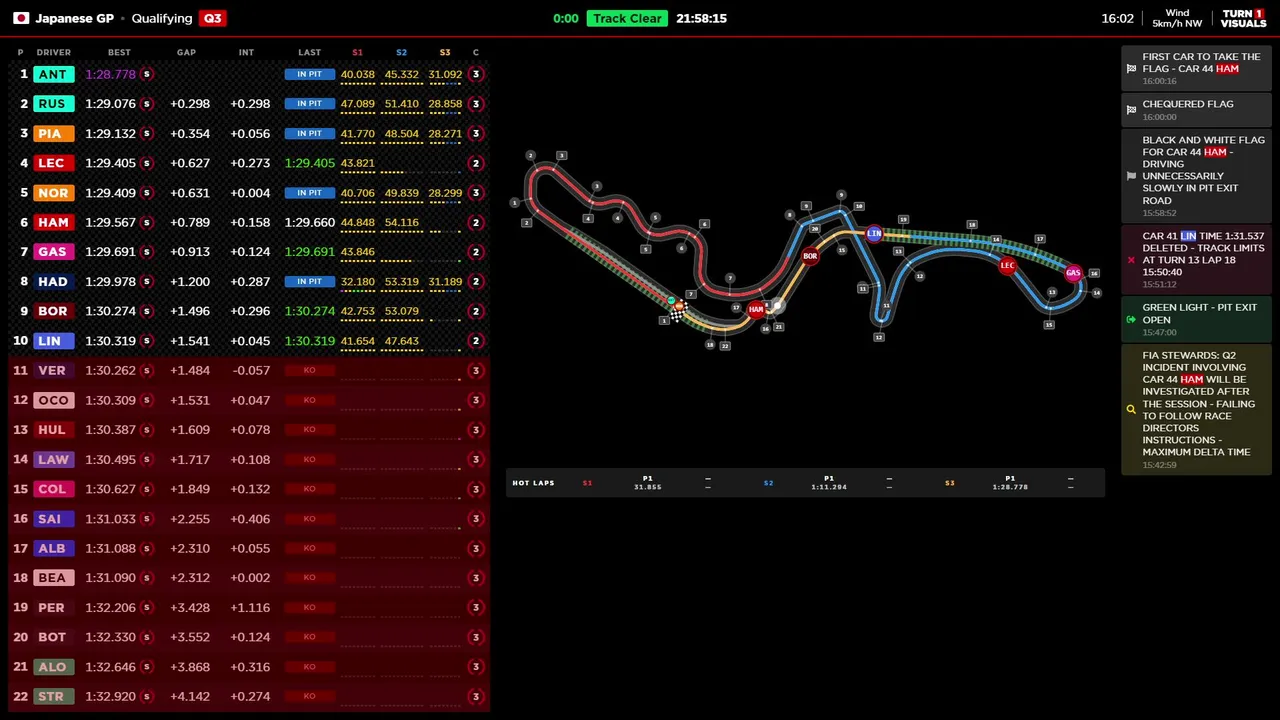Click the -0.057 interval for VER
This screenshot has width=1280, height=720.
point(250,370)
